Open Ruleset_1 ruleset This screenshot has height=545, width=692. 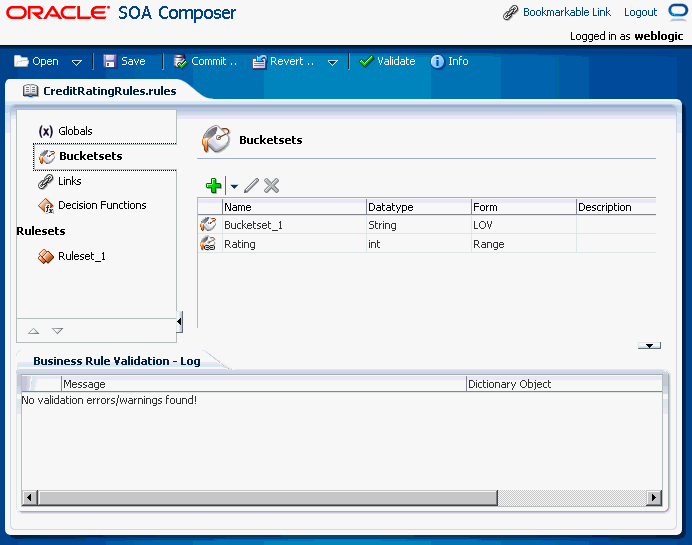click(x=82, y=256)
